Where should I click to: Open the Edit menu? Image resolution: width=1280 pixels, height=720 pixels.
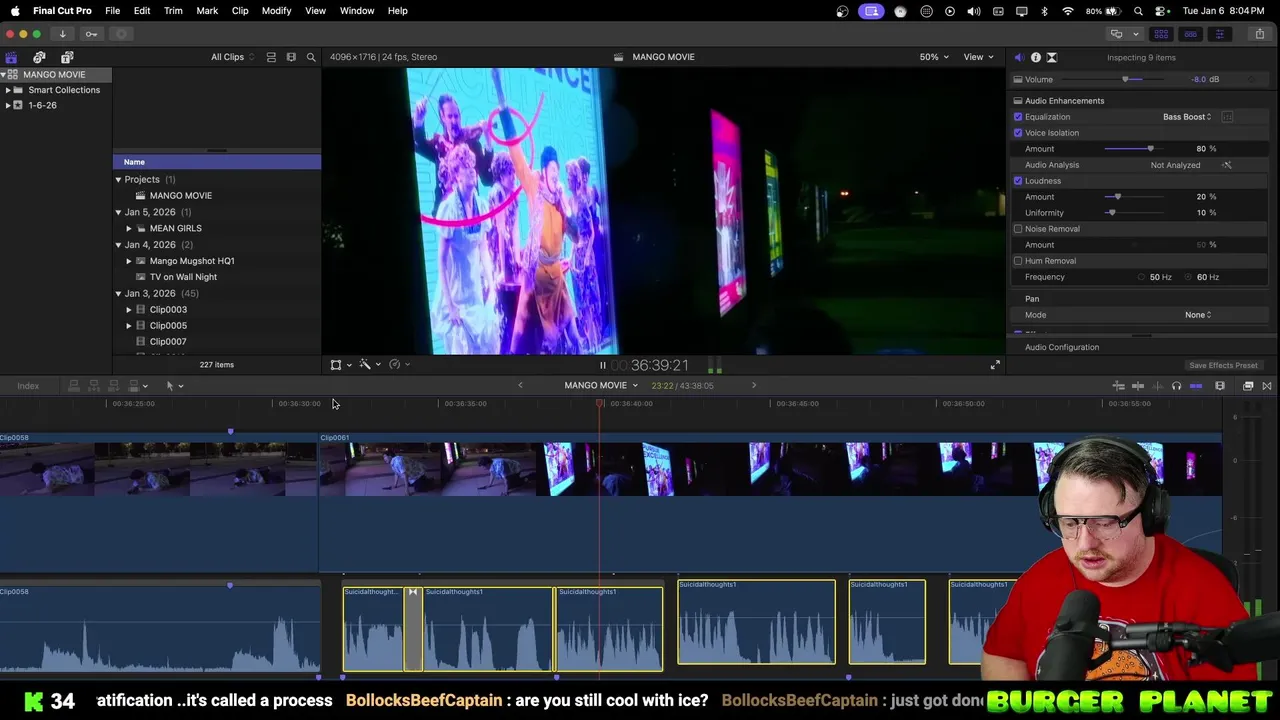pos(142,11)
